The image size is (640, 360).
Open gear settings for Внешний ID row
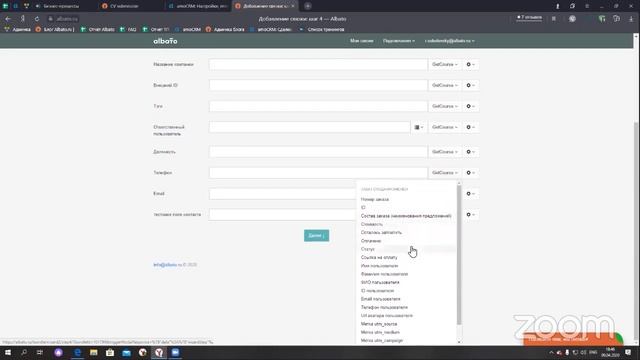click(x=470, y=85)
